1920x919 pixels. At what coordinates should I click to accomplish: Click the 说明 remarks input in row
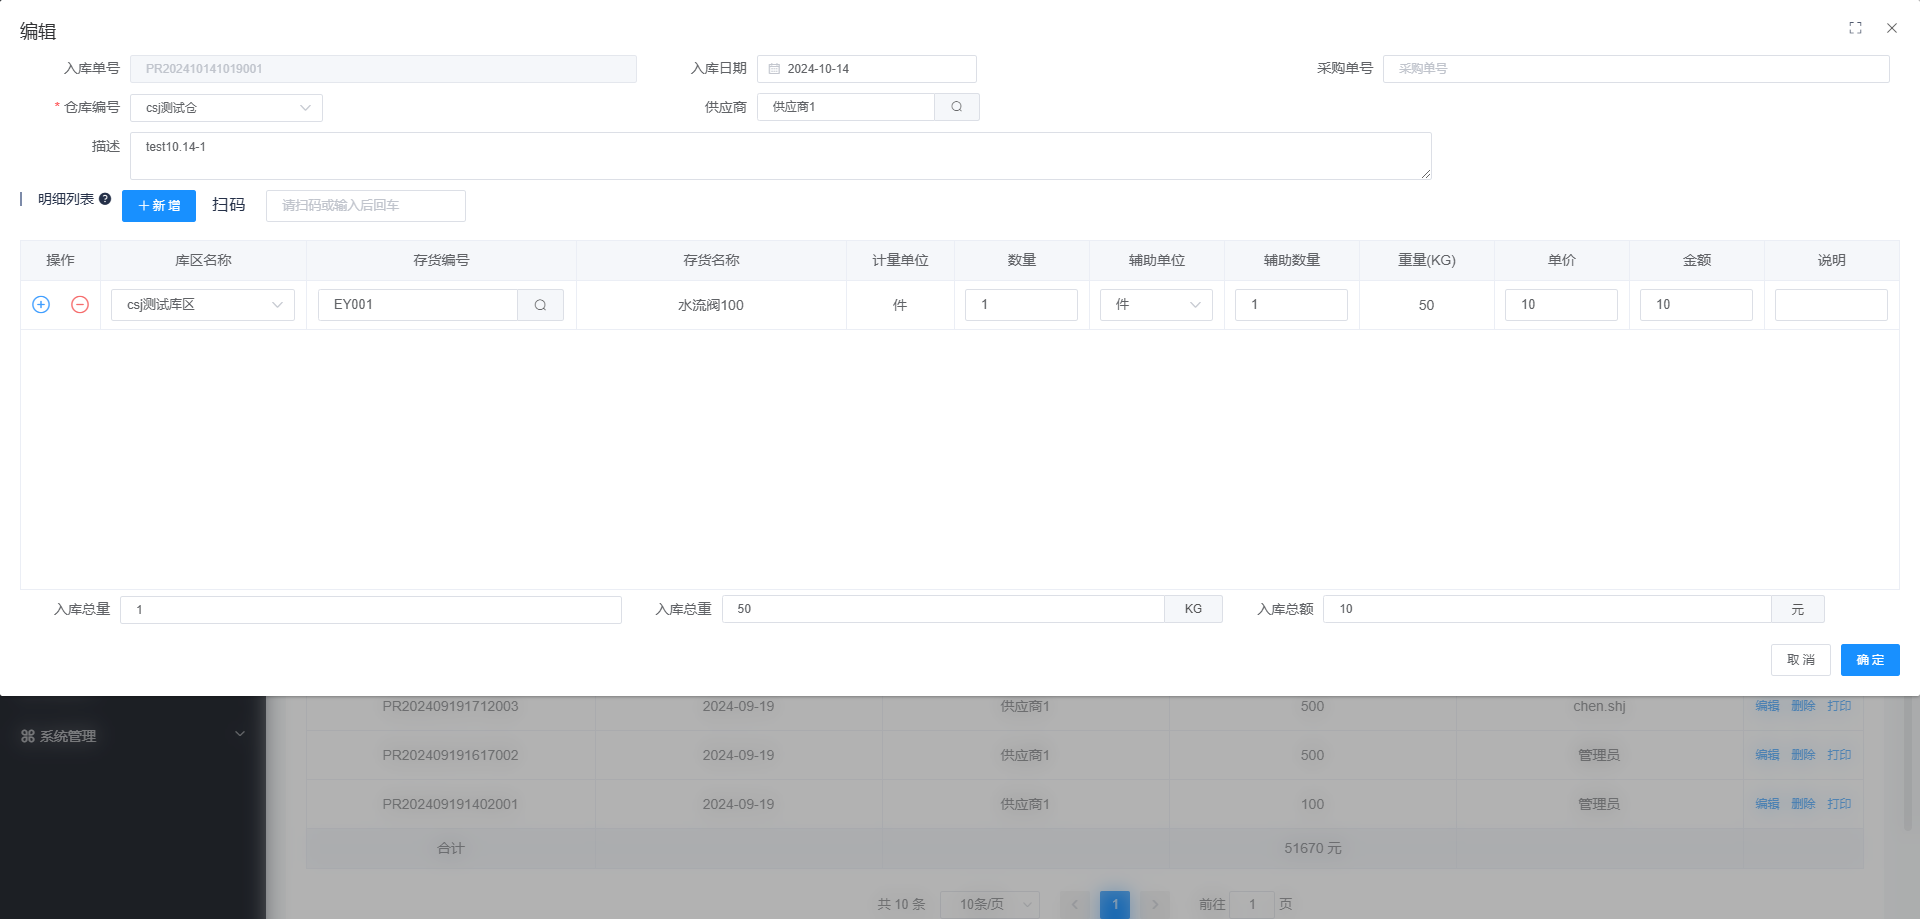1831,305
